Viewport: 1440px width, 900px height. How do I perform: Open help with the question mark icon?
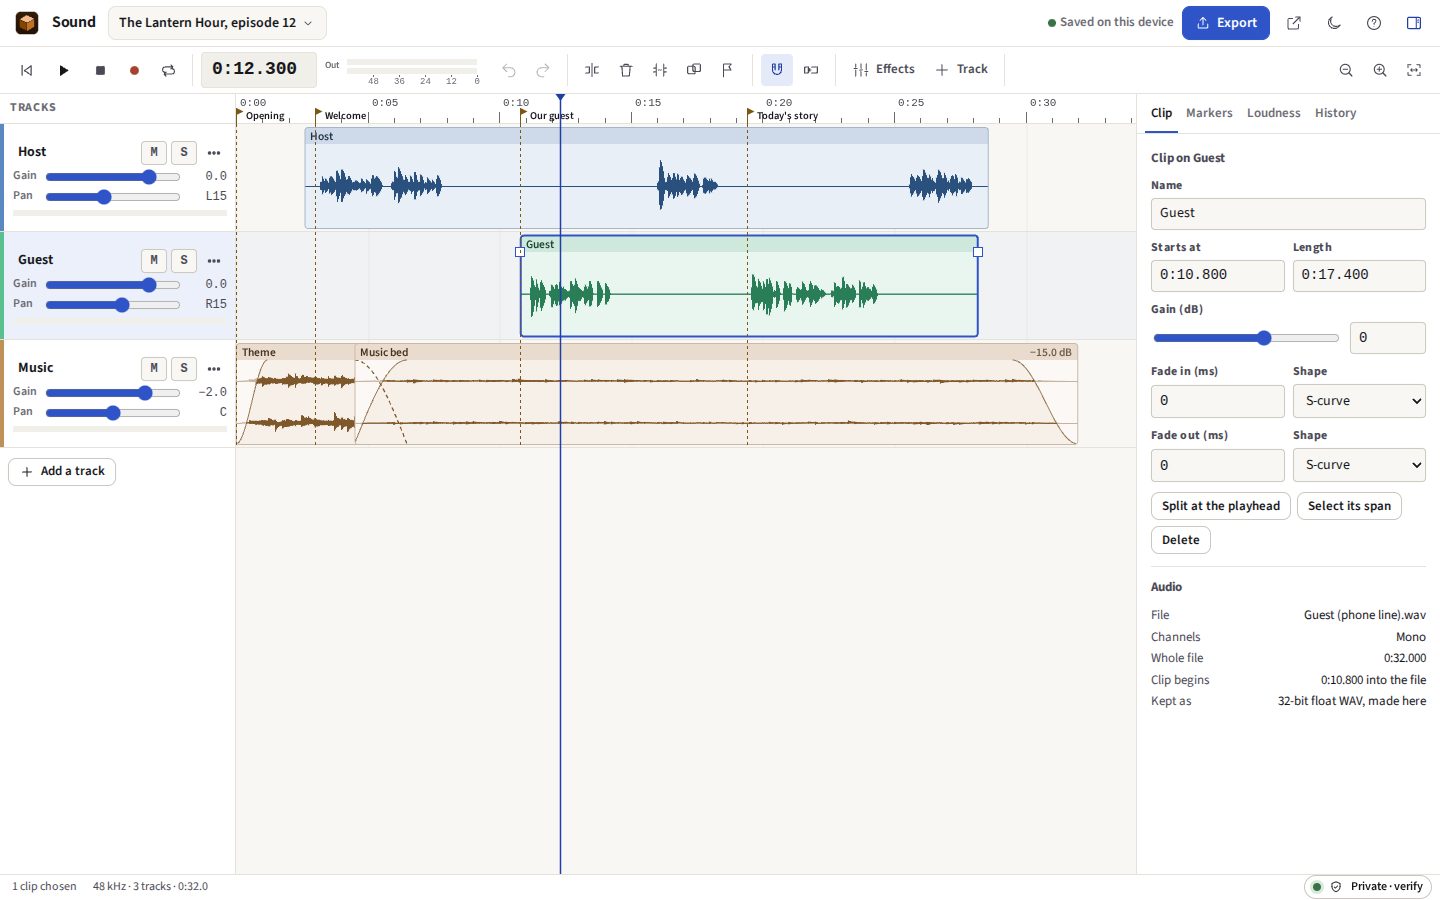tap(1374, 23)
